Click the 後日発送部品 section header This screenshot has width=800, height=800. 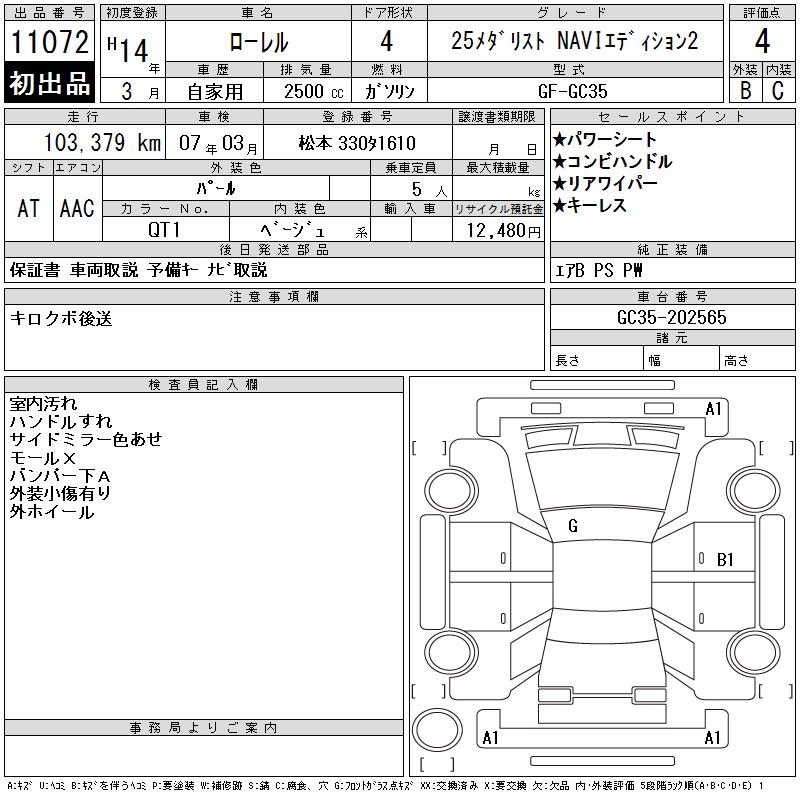click(x=274, y=249)
